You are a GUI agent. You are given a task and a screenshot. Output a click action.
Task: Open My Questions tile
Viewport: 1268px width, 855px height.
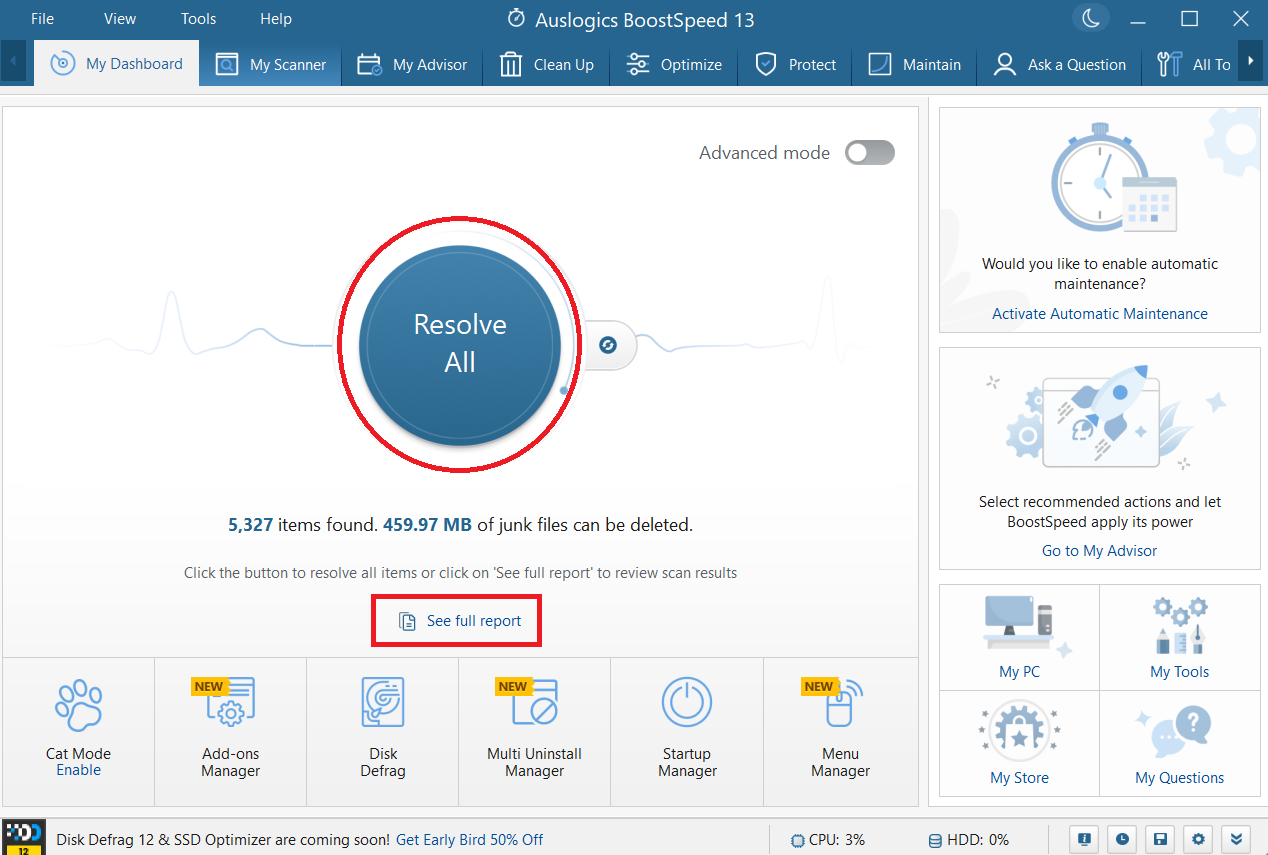click(1180, 743)
